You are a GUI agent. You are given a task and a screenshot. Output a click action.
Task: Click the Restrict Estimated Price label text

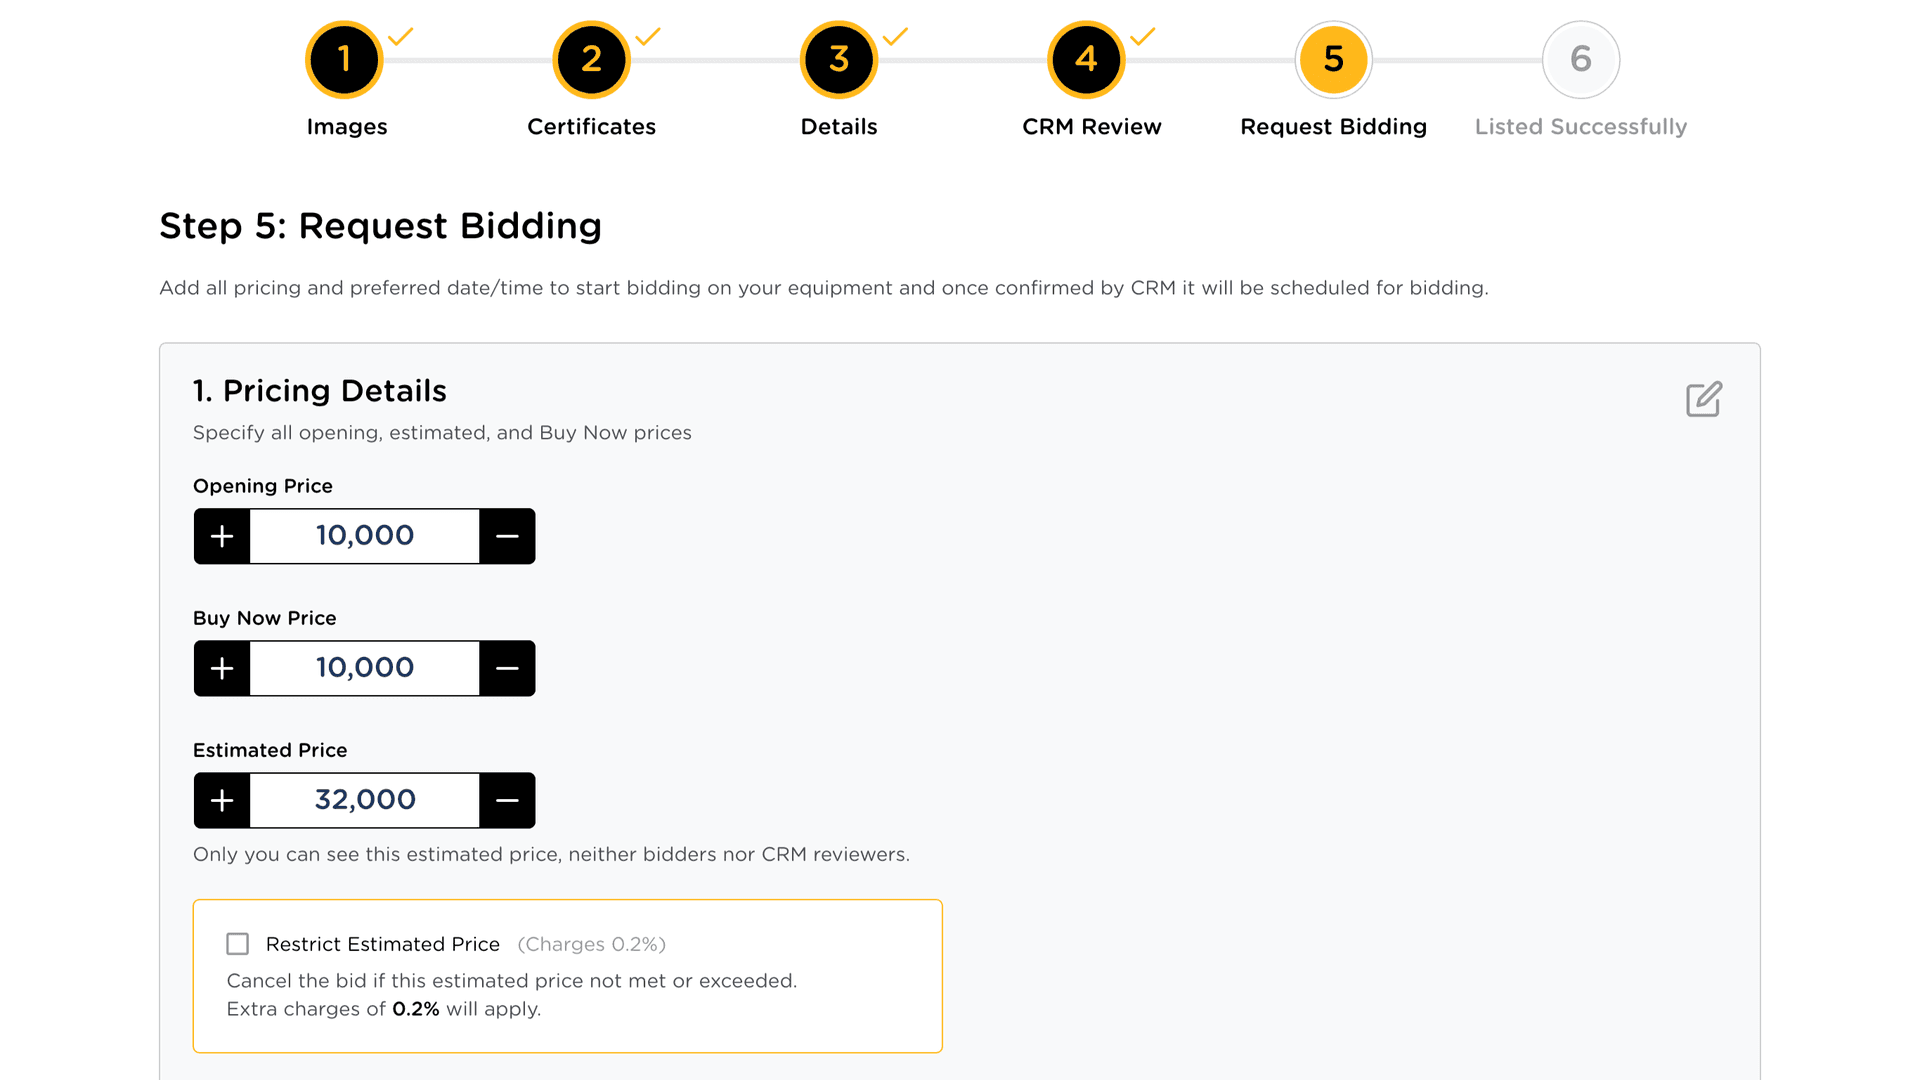[382, 944]
